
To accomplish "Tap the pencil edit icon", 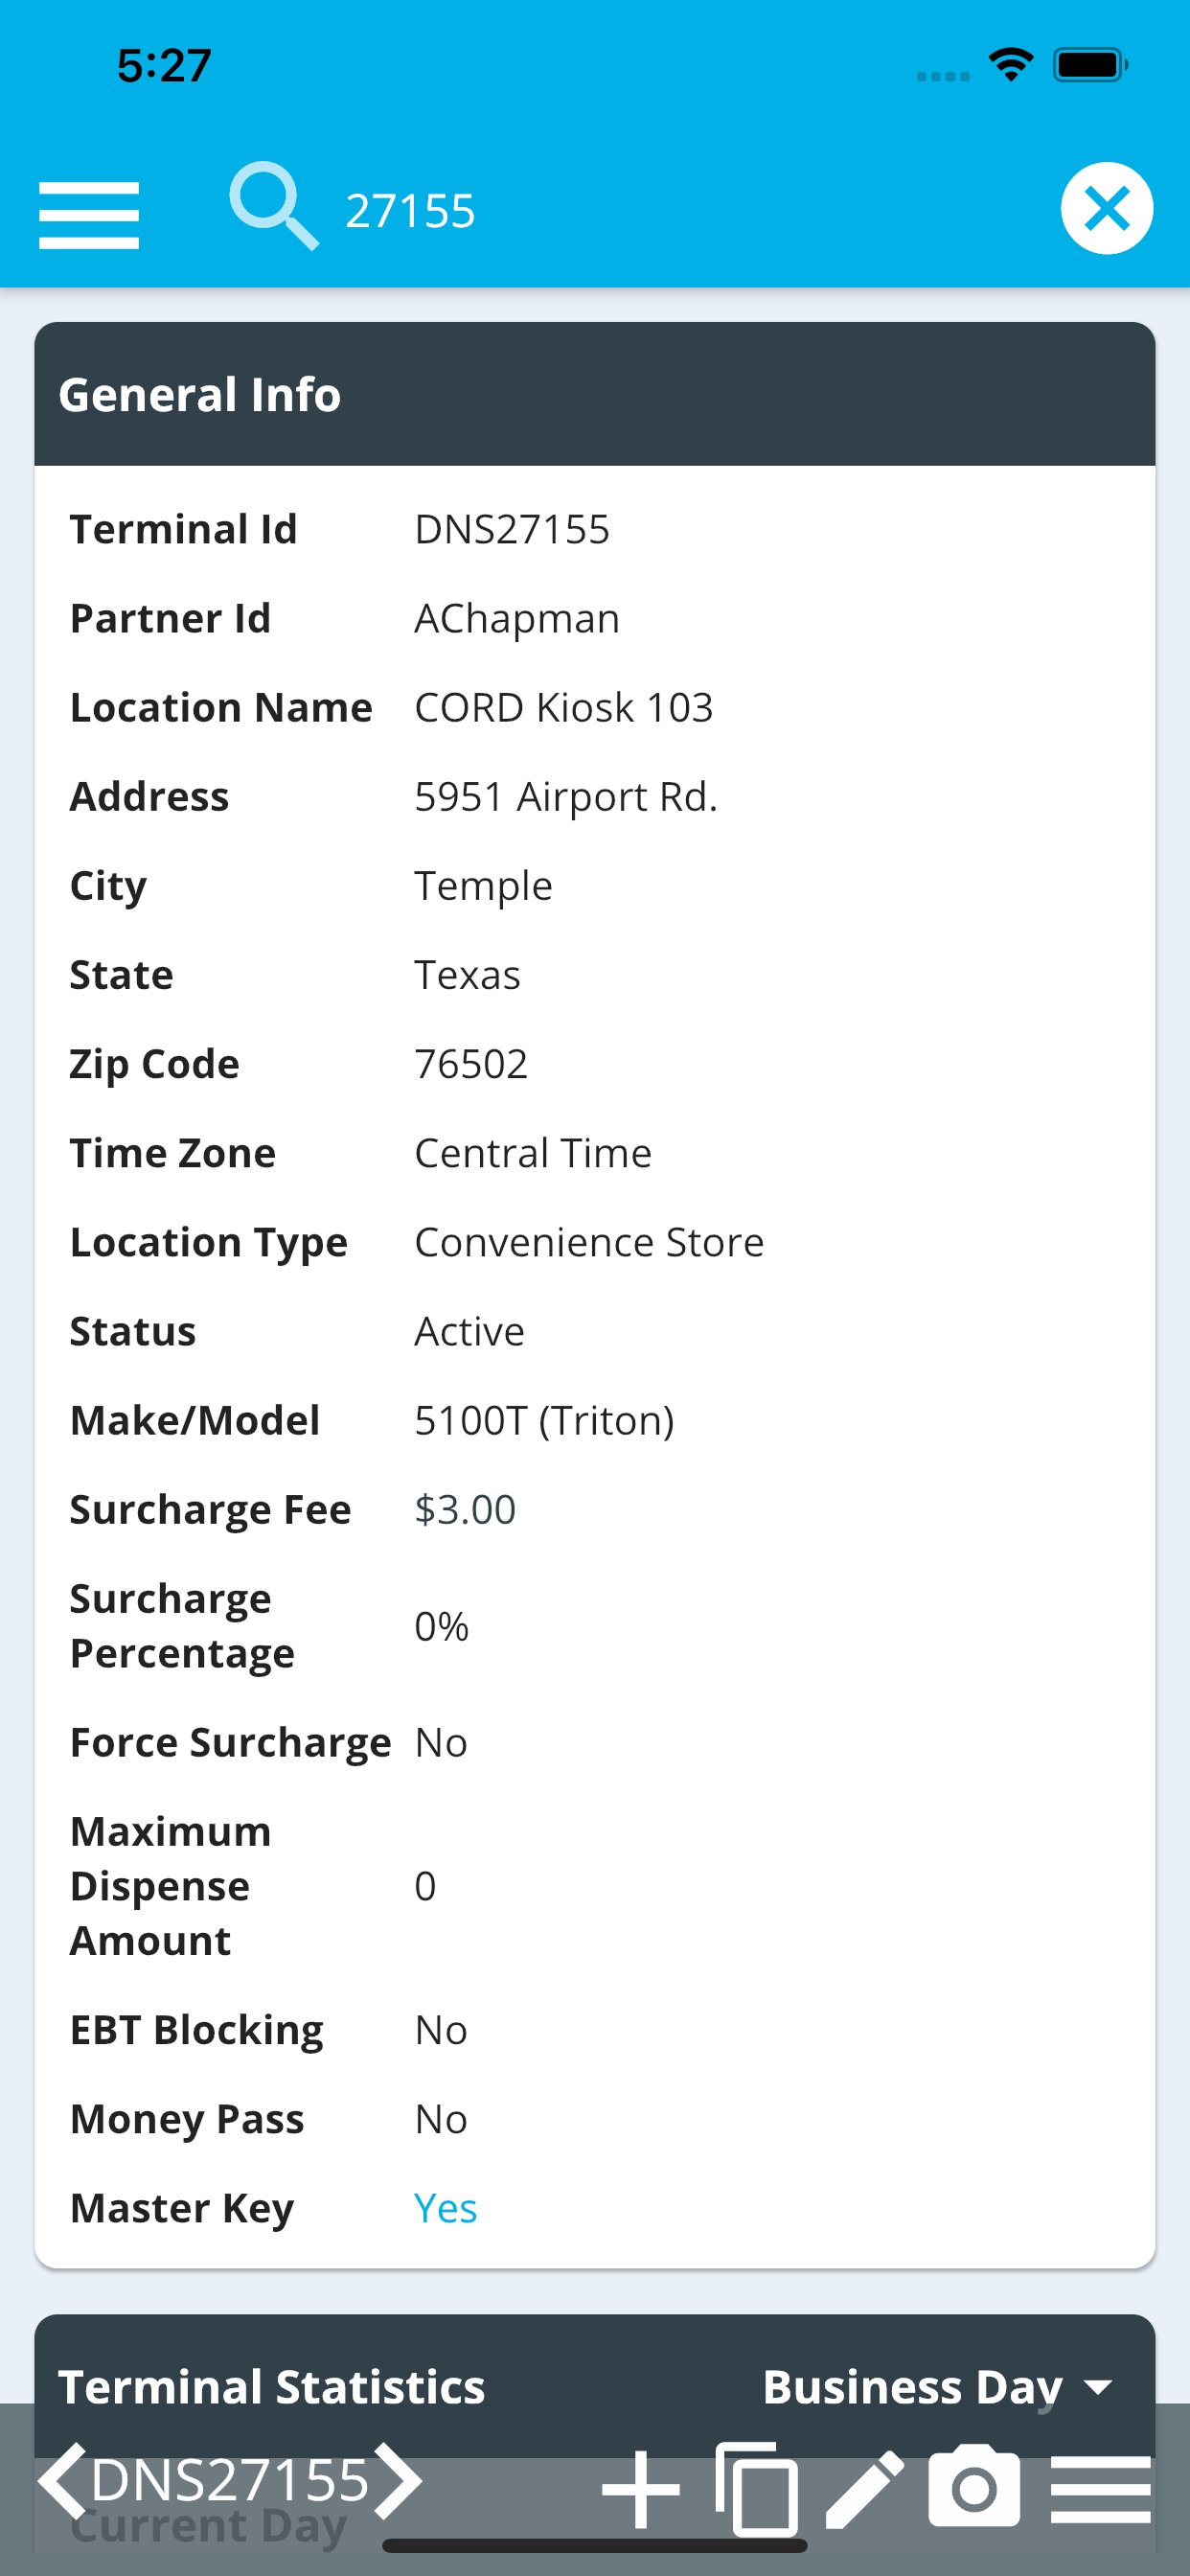I will click(865, 2488).
